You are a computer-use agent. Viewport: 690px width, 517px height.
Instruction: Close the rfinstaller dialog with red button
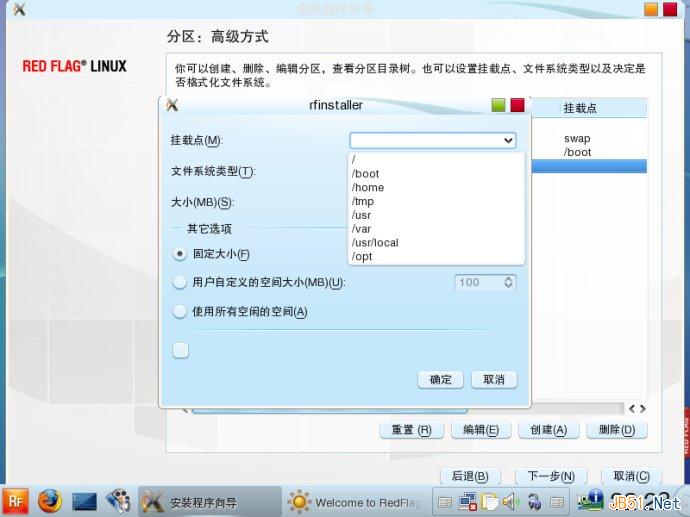518,105
